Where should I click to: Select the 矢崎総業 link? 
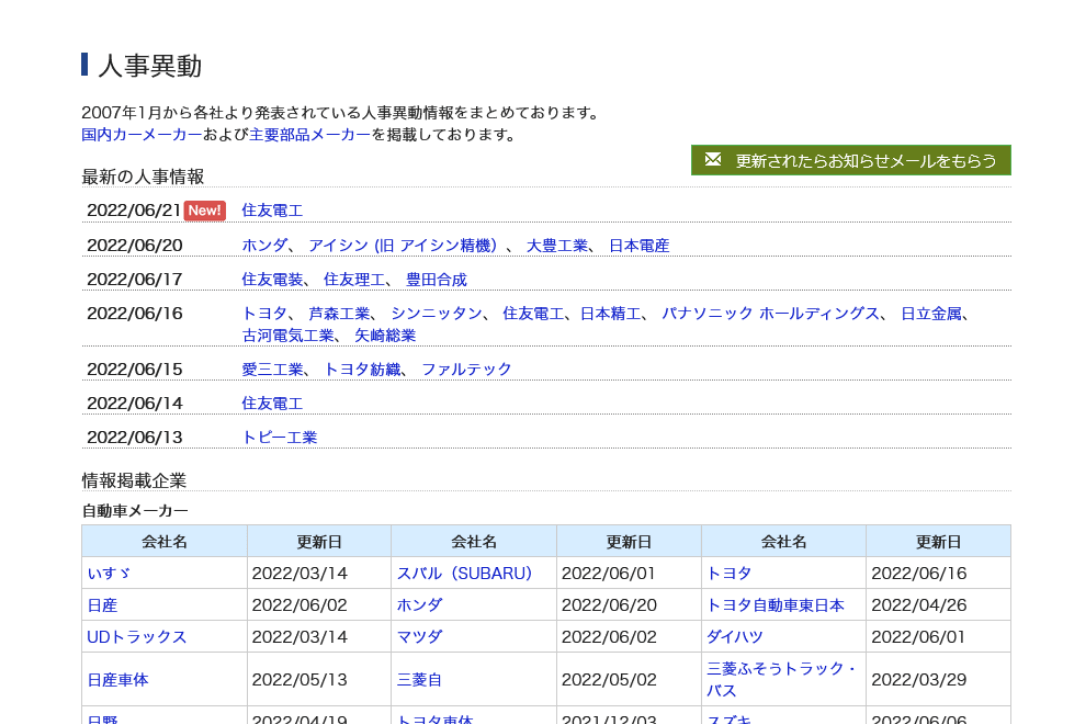[x=385, y=335]
